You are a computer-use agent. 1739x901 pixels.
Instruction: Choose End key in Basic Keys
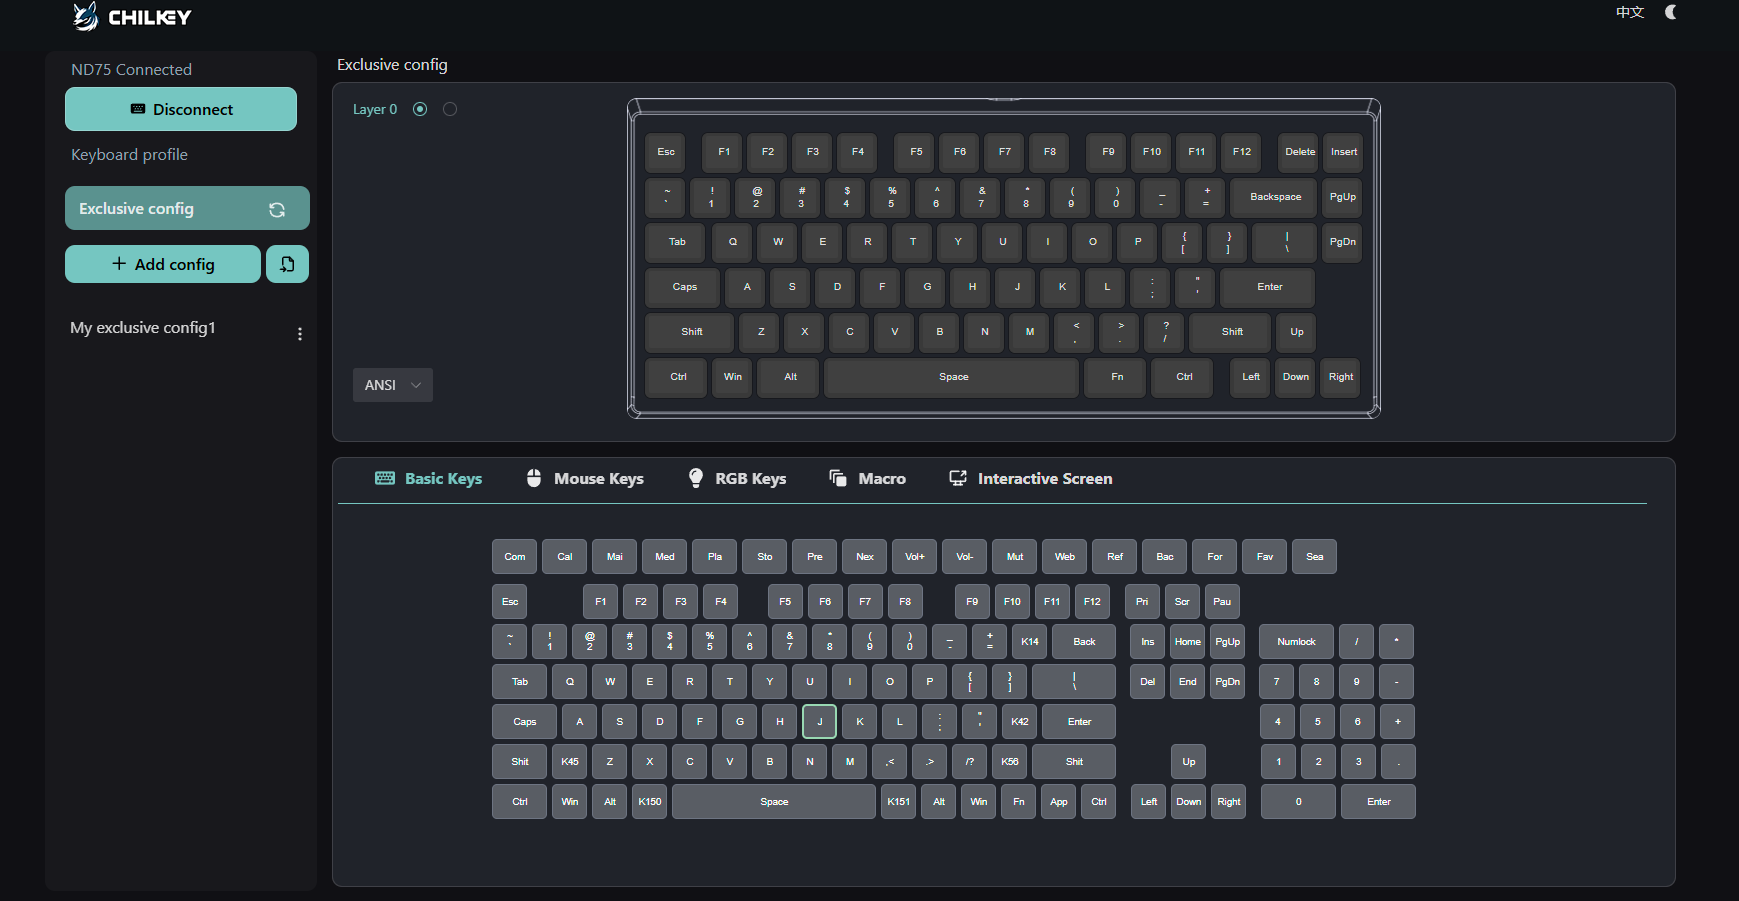1188,682
